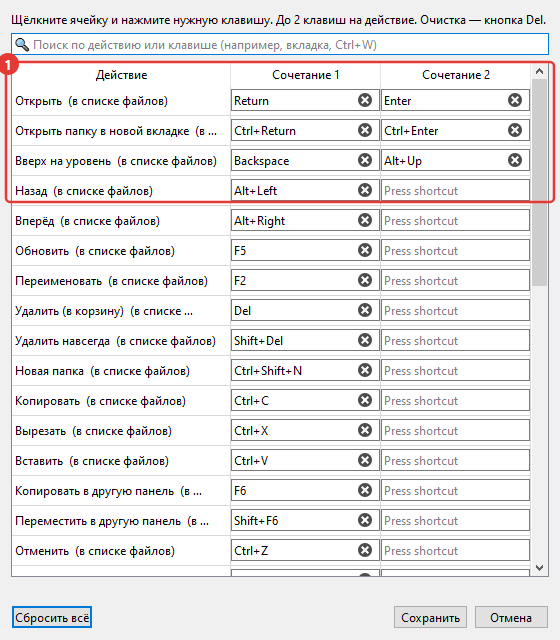
Task: Click empty second shortcut for Новая папка
Action: pos(456,371)
